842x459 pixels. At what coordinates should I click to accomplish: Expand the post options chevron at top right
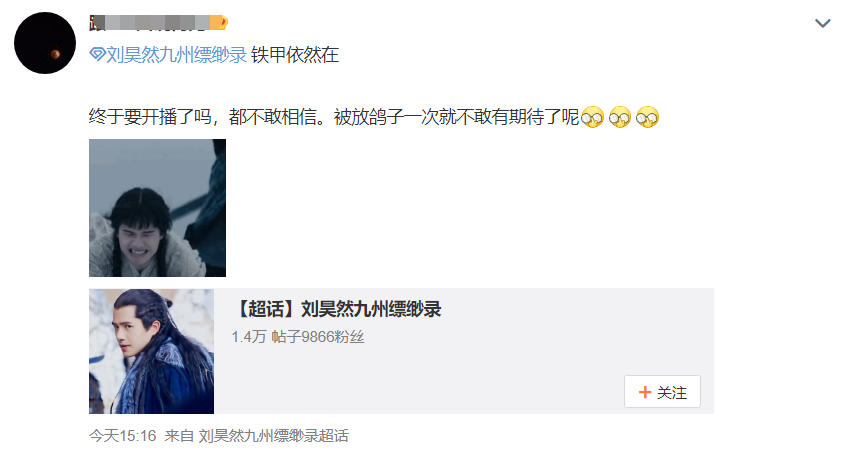pyautogui.click(x=823, y=23)
